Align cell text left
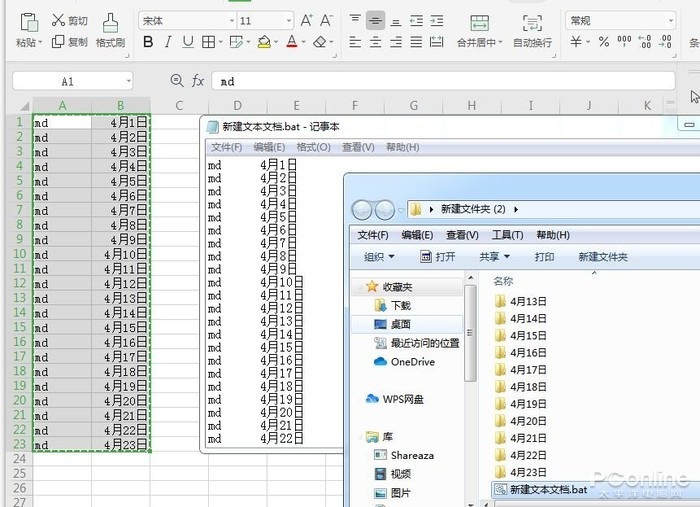The height and width of the screenshot is (507, 700). [355, 42]
